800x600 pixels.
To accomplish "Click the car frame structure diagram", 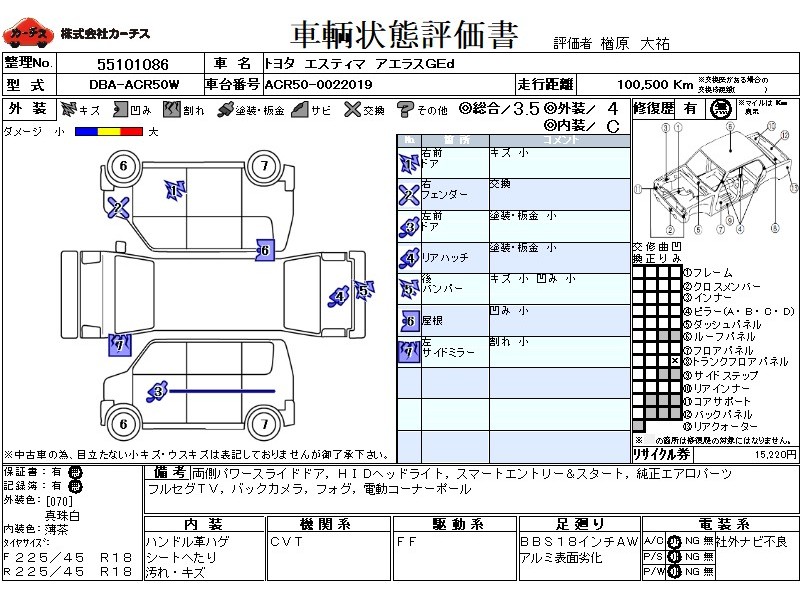I will [714, 178].
